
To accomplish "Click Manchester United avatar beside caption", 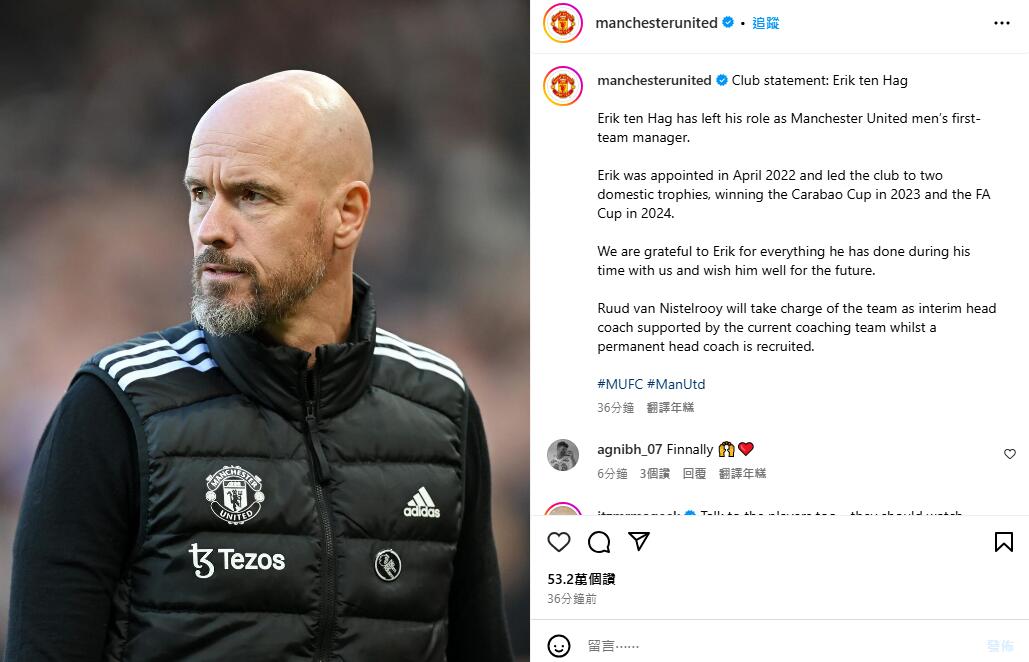I will [562, 86].
